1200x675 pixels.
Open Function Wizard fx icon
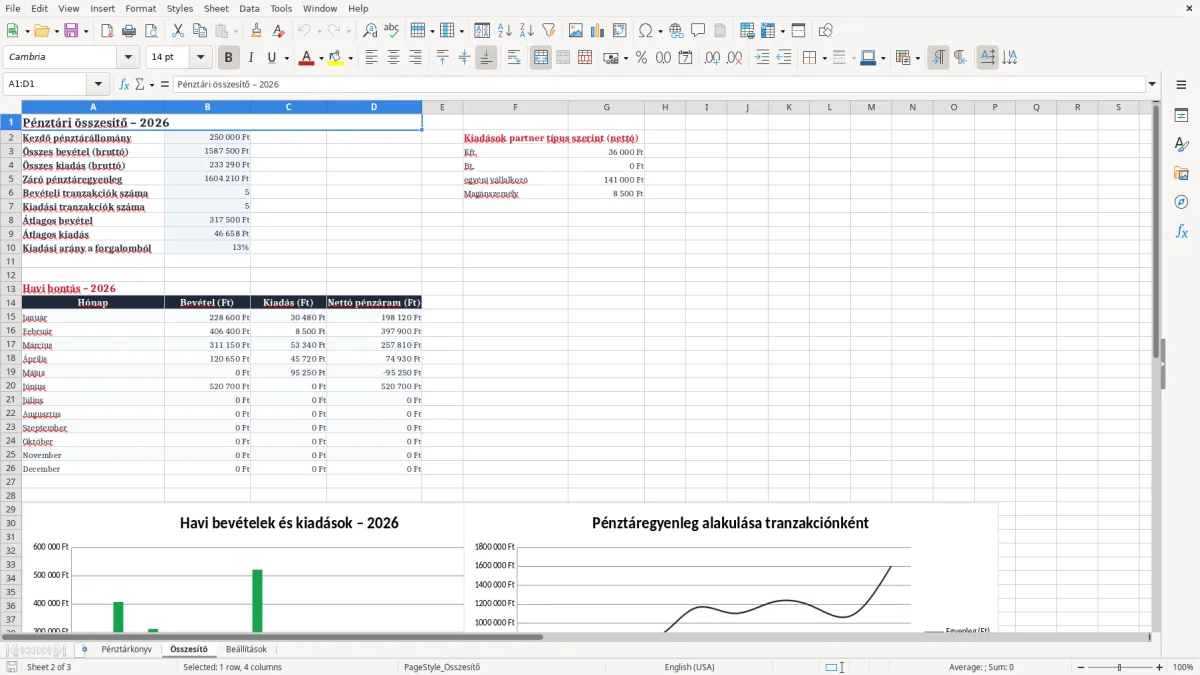(125, 85)
